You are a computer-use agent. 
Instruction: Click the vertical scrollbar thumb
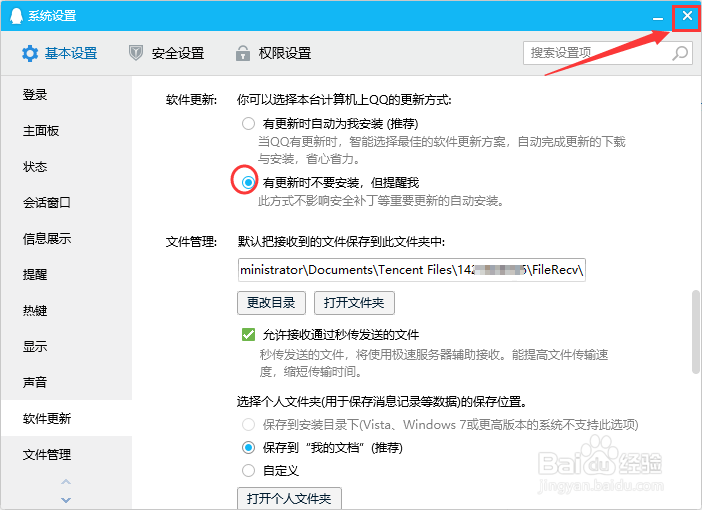pyautogui.click(x=695, y=332)
